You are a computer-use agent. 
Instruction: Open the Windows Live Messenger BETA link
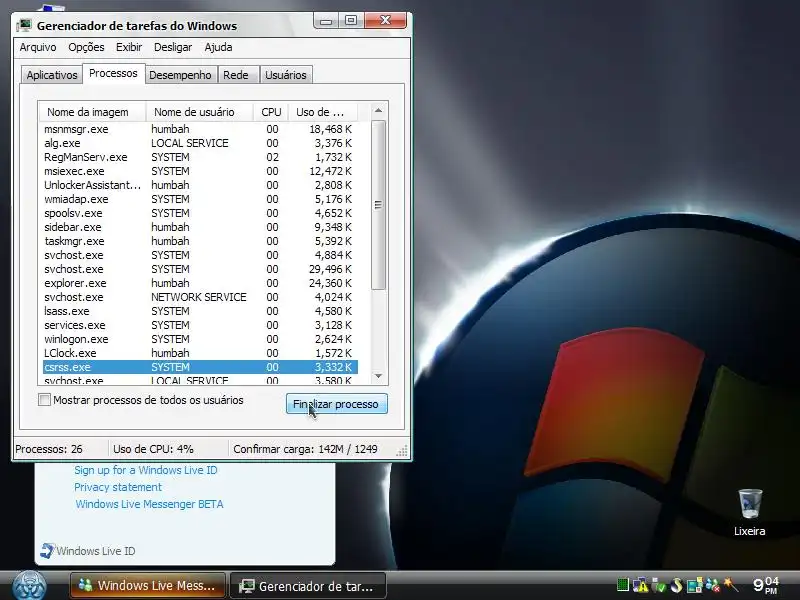tap(149, 504)
